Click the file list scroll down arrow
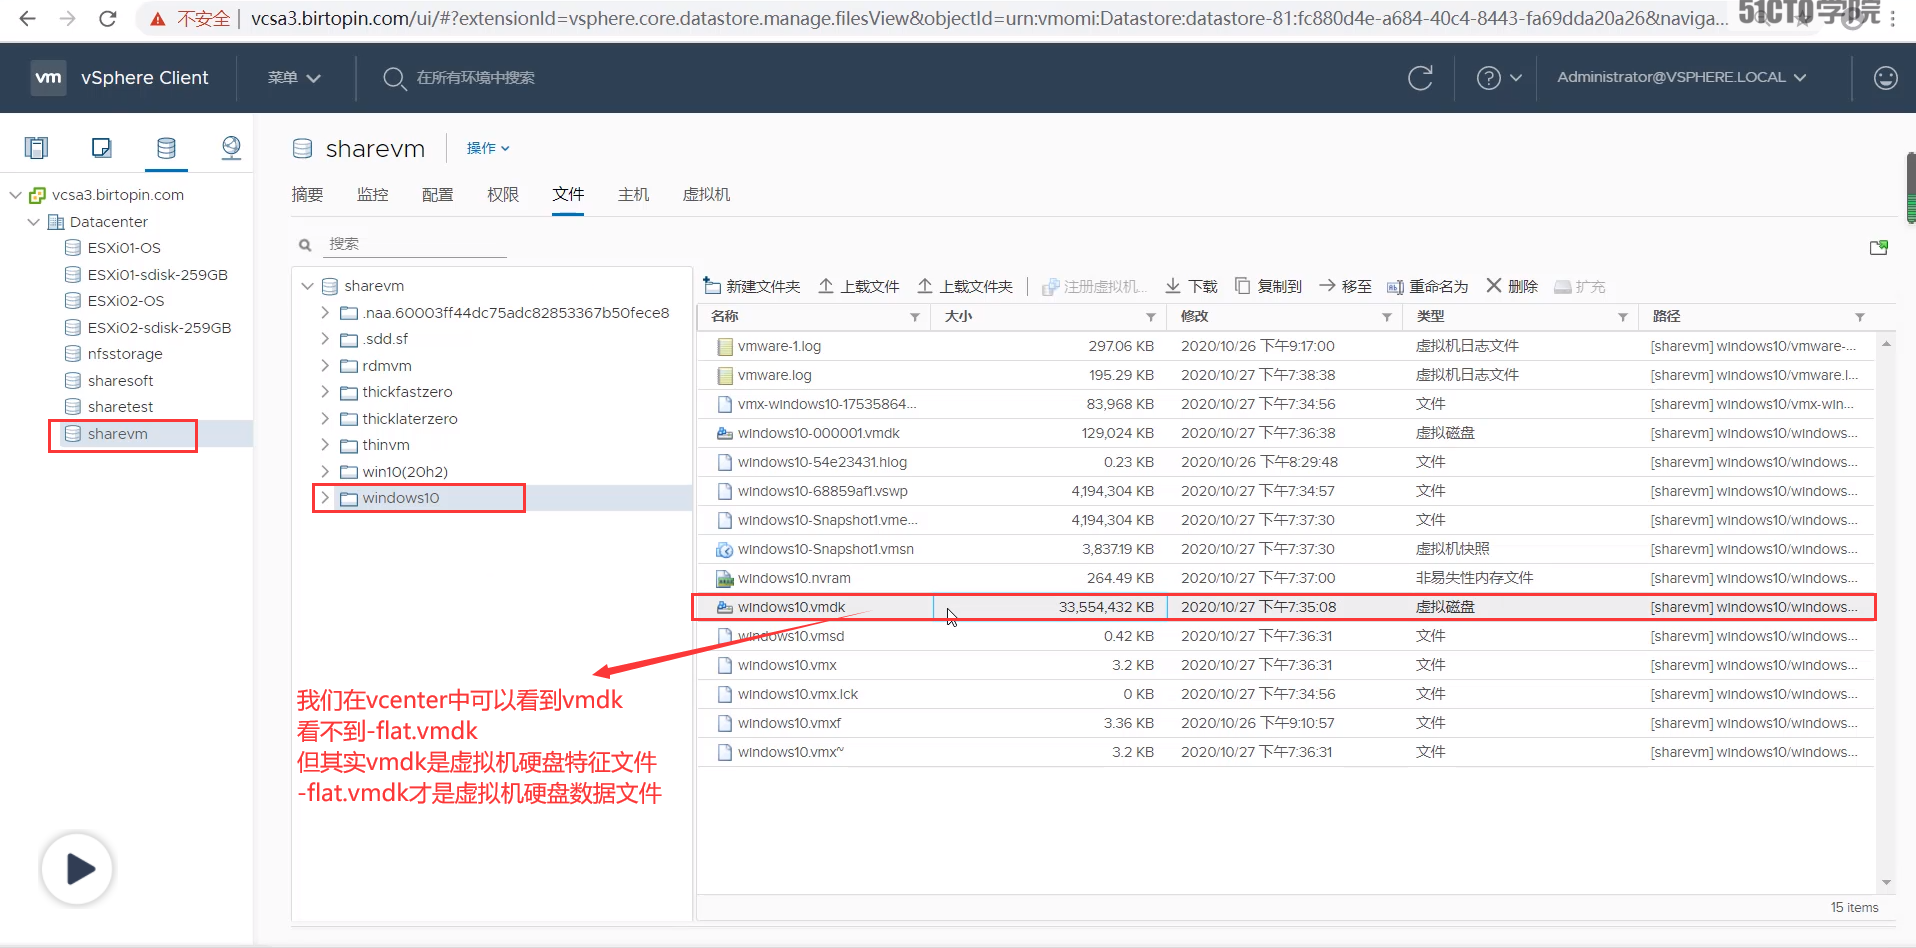Viewport: 1916px width, 948px height. point(1886,882)
